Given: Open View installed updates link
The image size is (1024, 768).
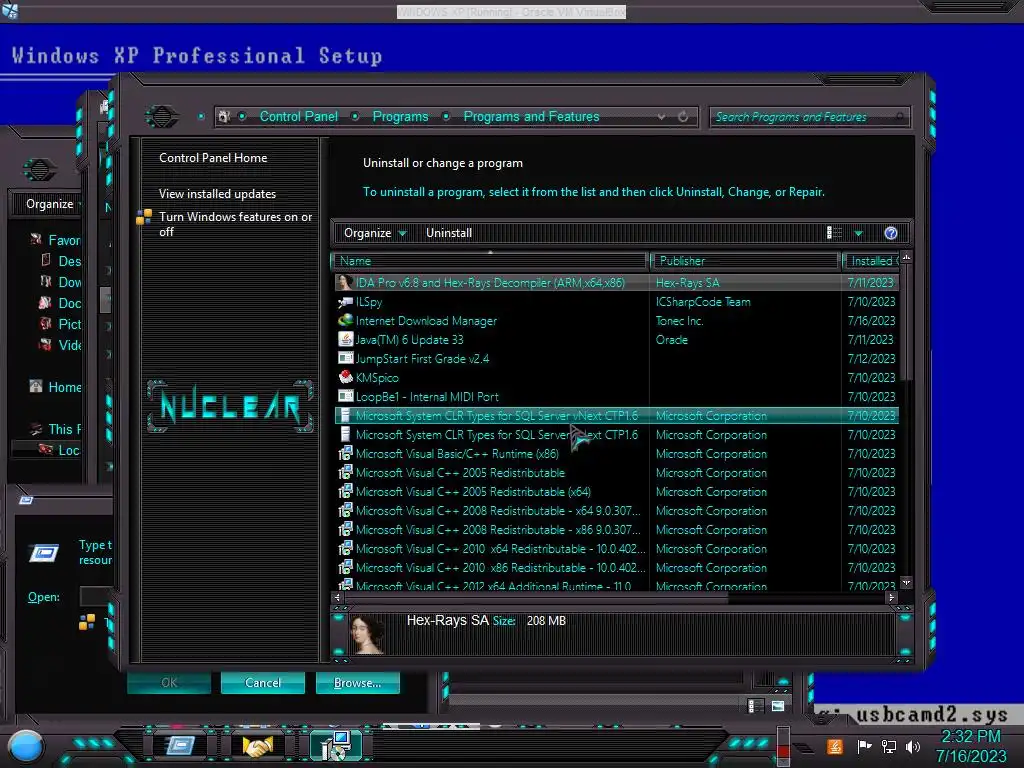Looking at the screenshot, I should (x=217, y=194).
